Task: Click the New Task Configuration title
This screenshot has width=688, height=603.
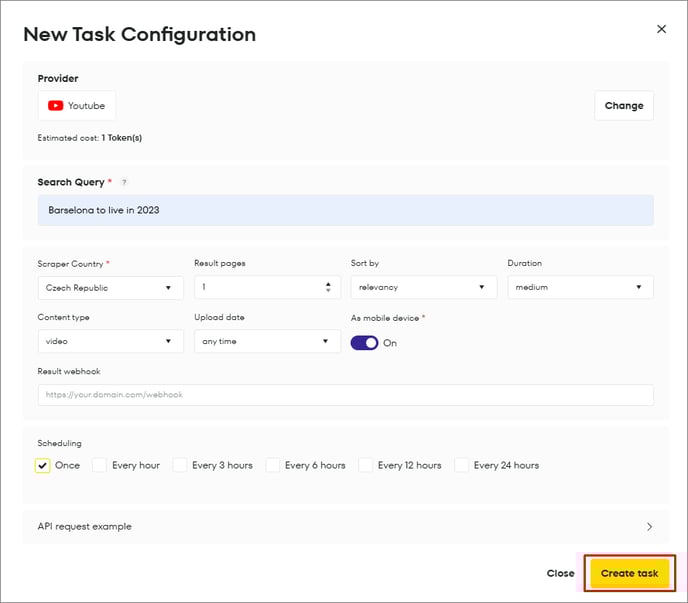Action: (140, 34)
